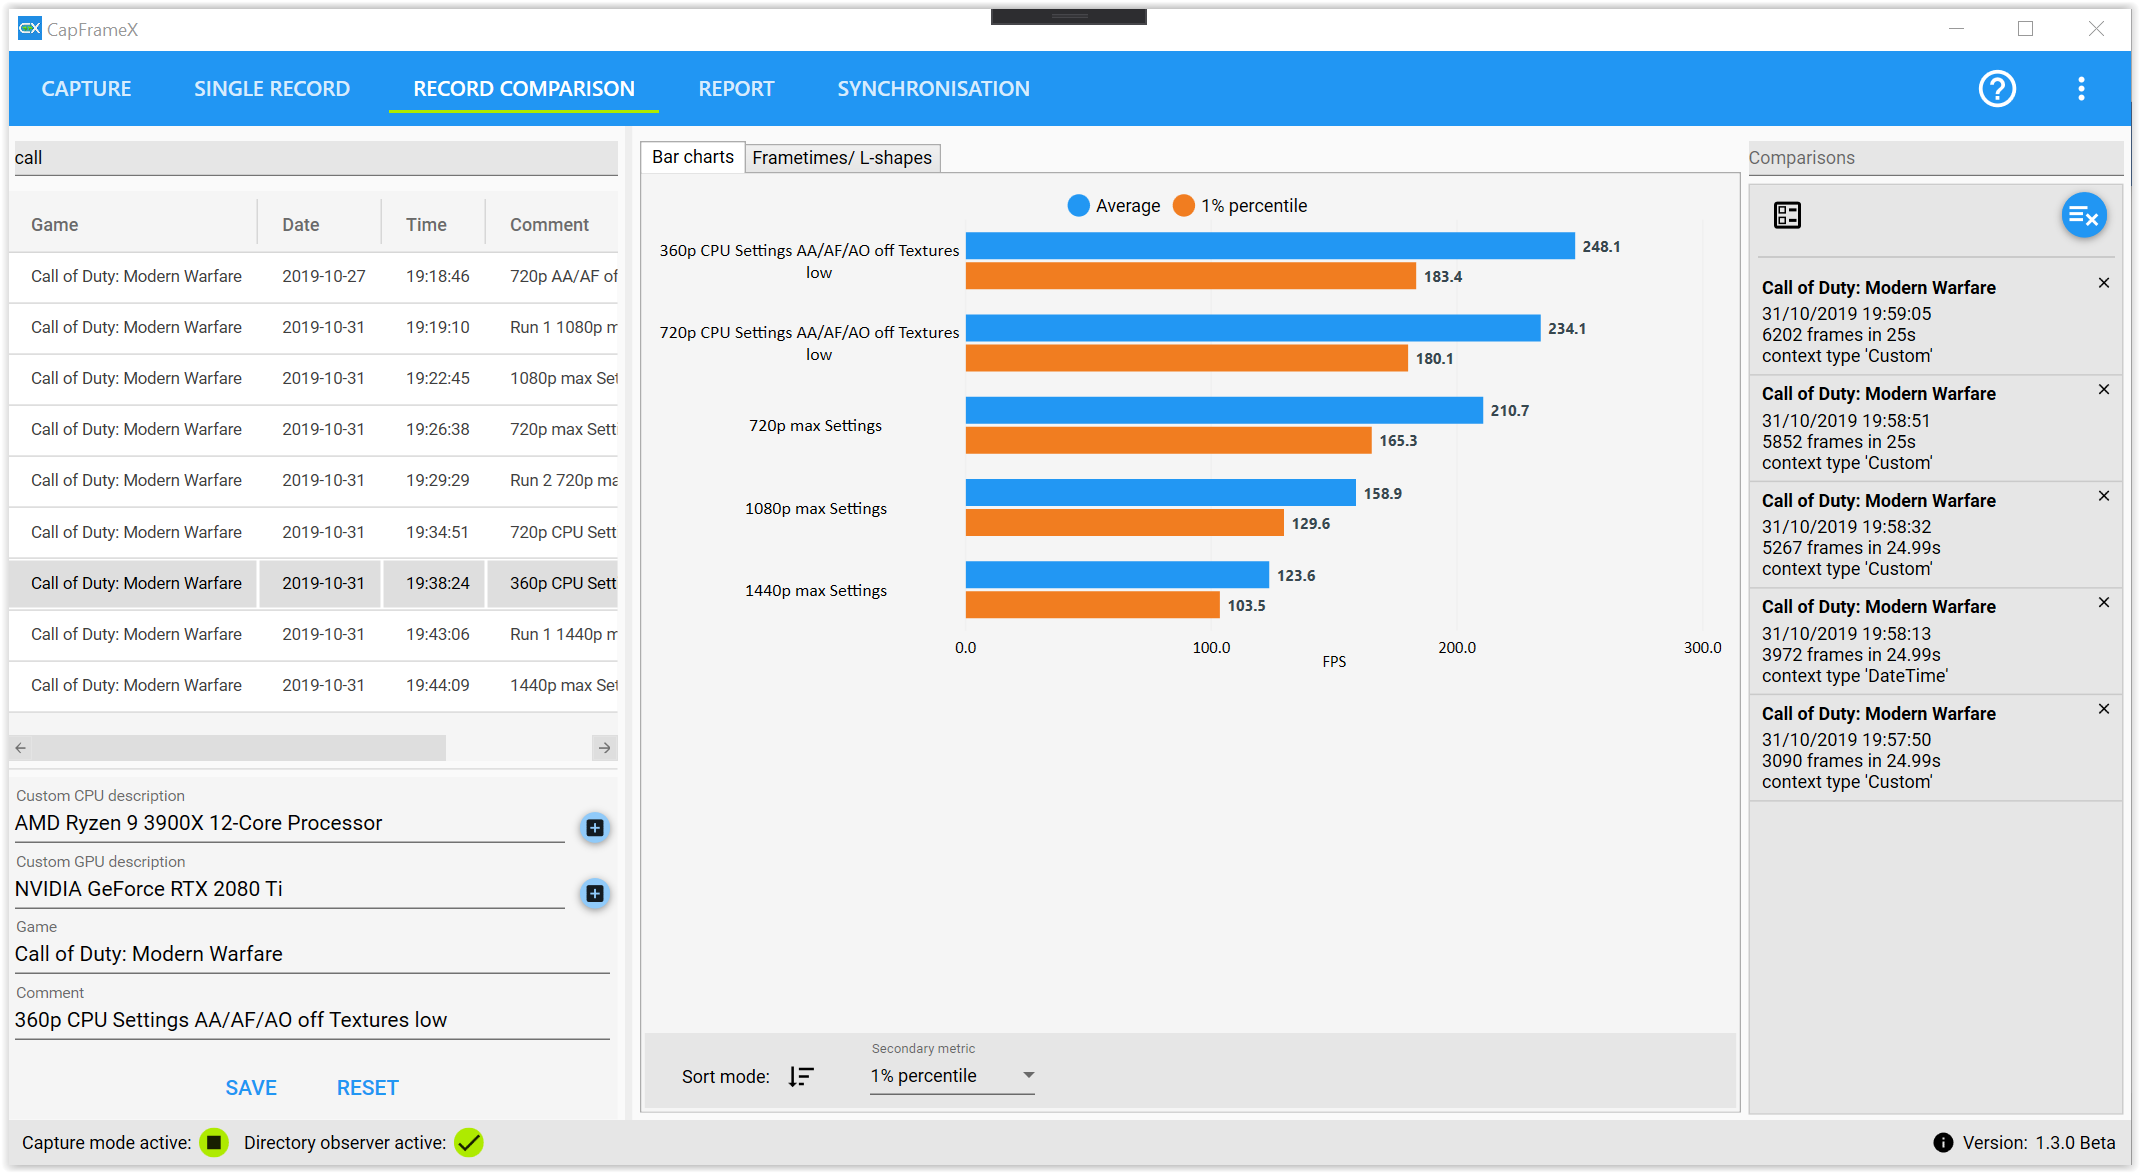Switch to Frametimes/ L-shapes tab
The width and height of the screenshot is (2140, 1173).
pos(842,158)
